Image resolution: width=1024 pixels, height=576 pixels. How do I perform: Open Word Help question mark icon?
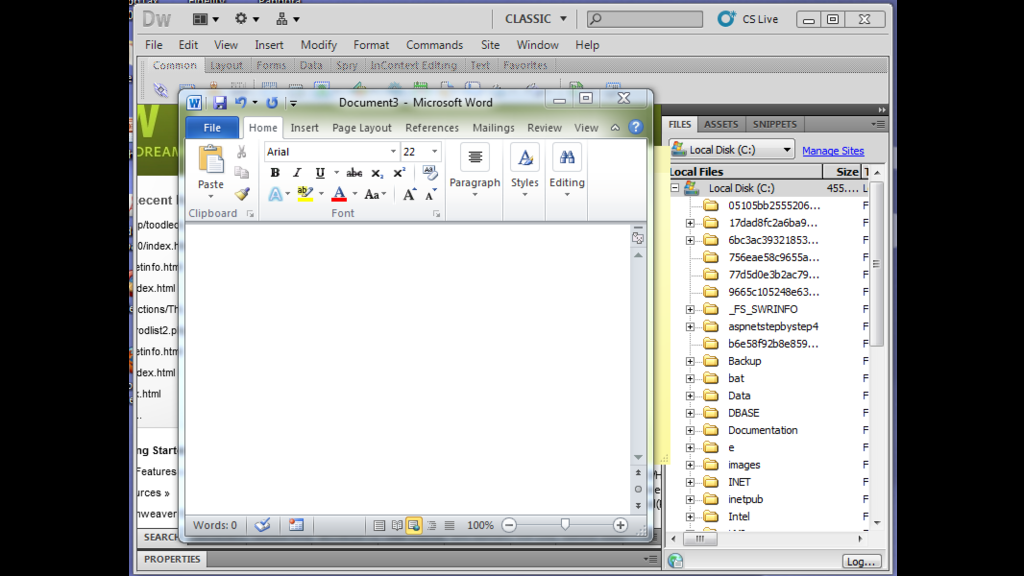[x=635, y=127]
